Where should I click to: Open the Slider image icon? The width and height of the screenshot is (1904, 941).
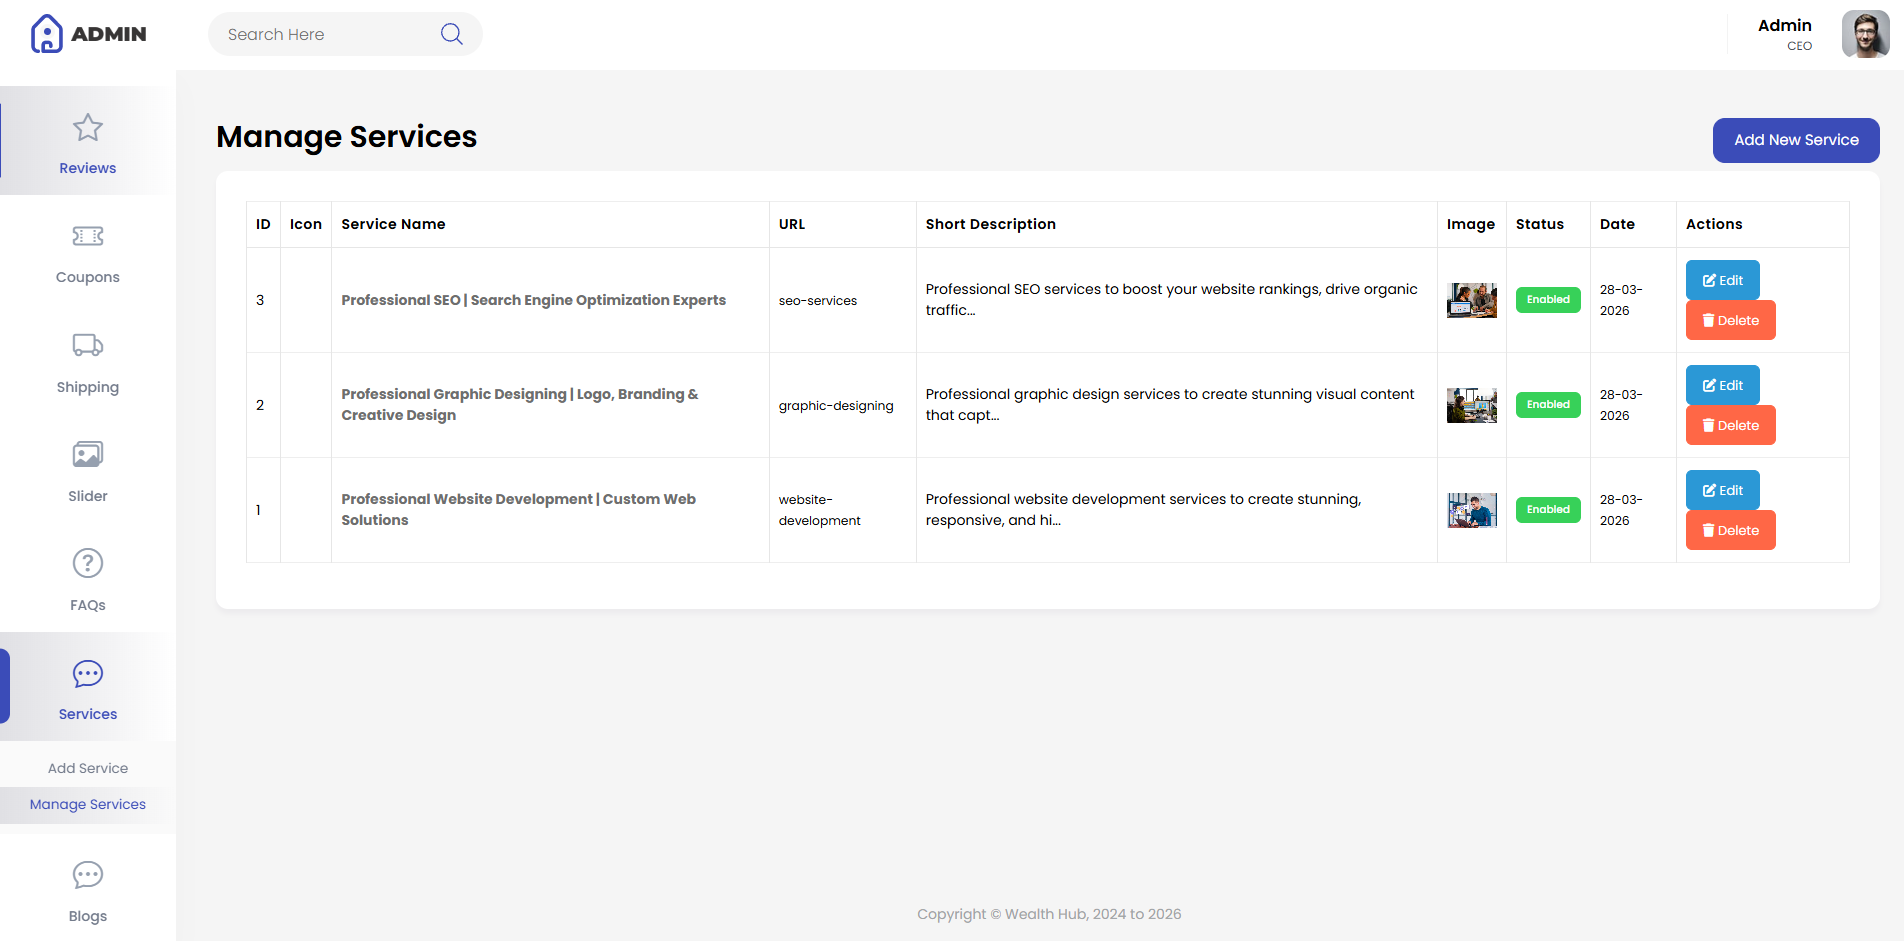tap(88, 454)
